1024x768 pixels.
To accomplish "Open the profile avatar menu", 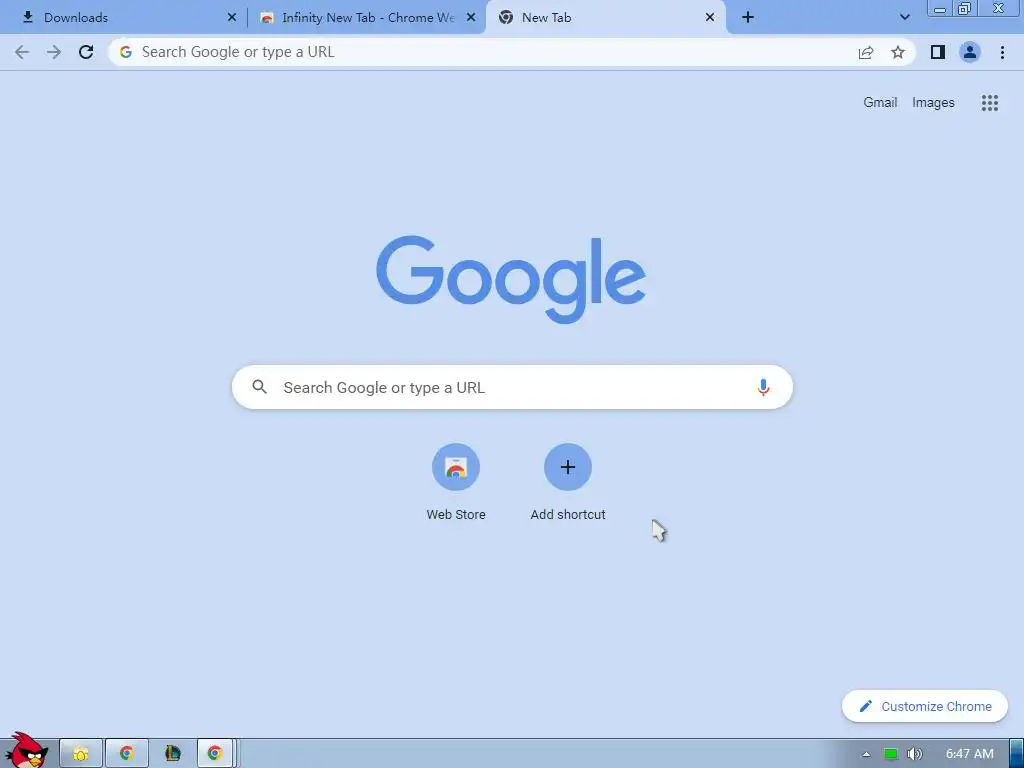I will (970, 52).
